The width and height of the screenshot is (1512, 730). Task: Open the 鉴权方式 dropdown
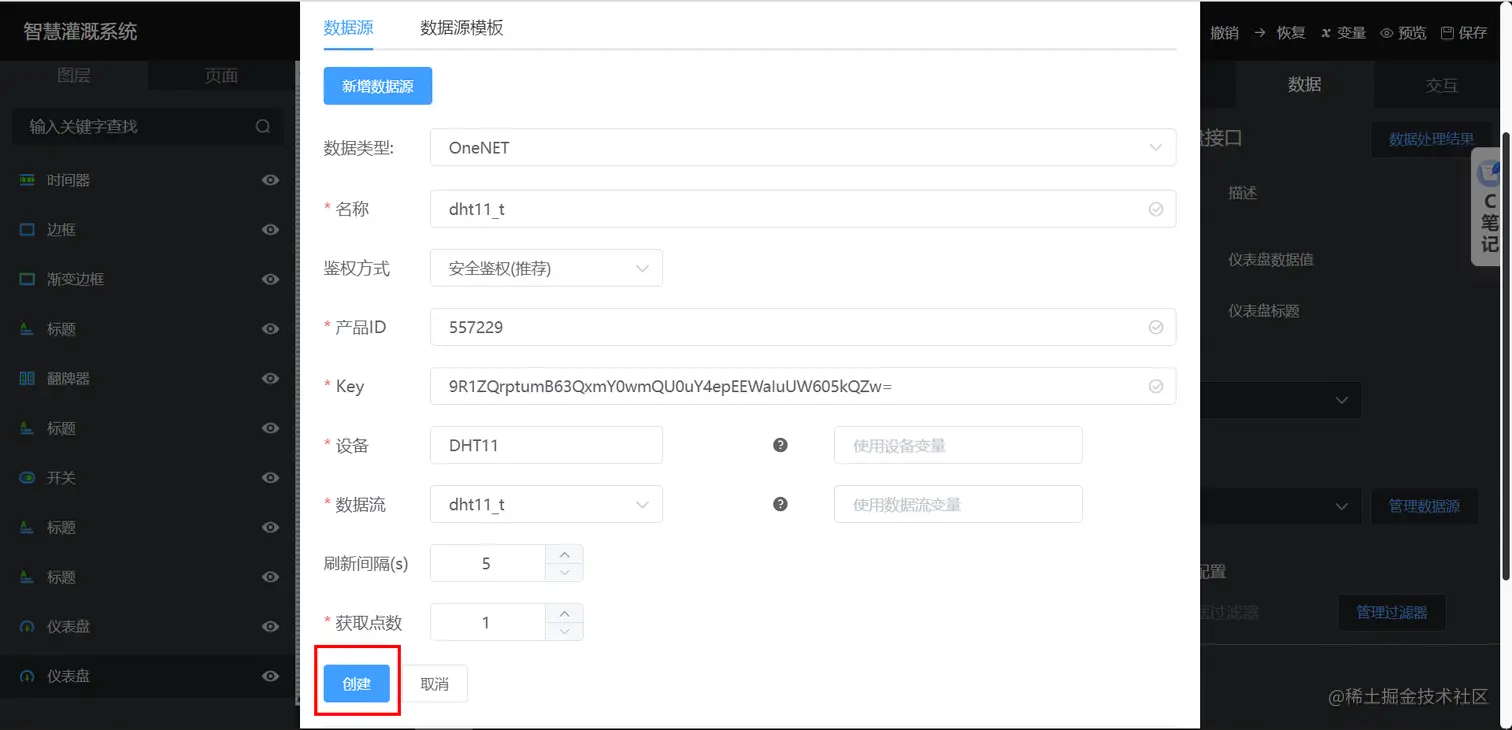546,268
